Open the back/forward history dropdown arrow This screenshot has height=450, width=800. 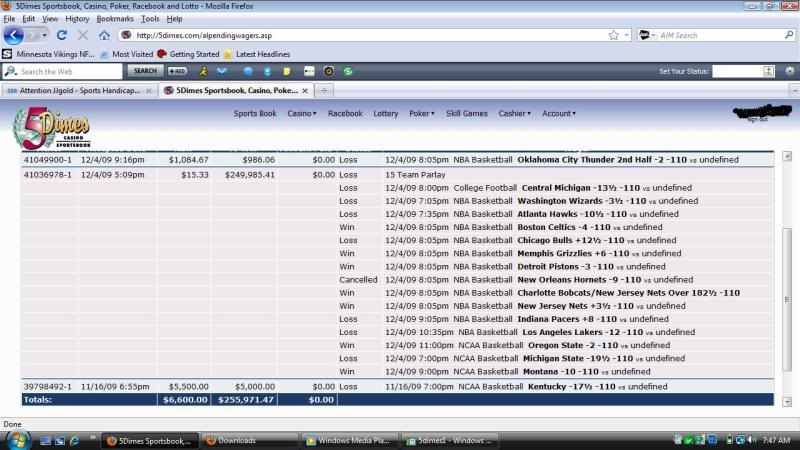coord(44,35)
